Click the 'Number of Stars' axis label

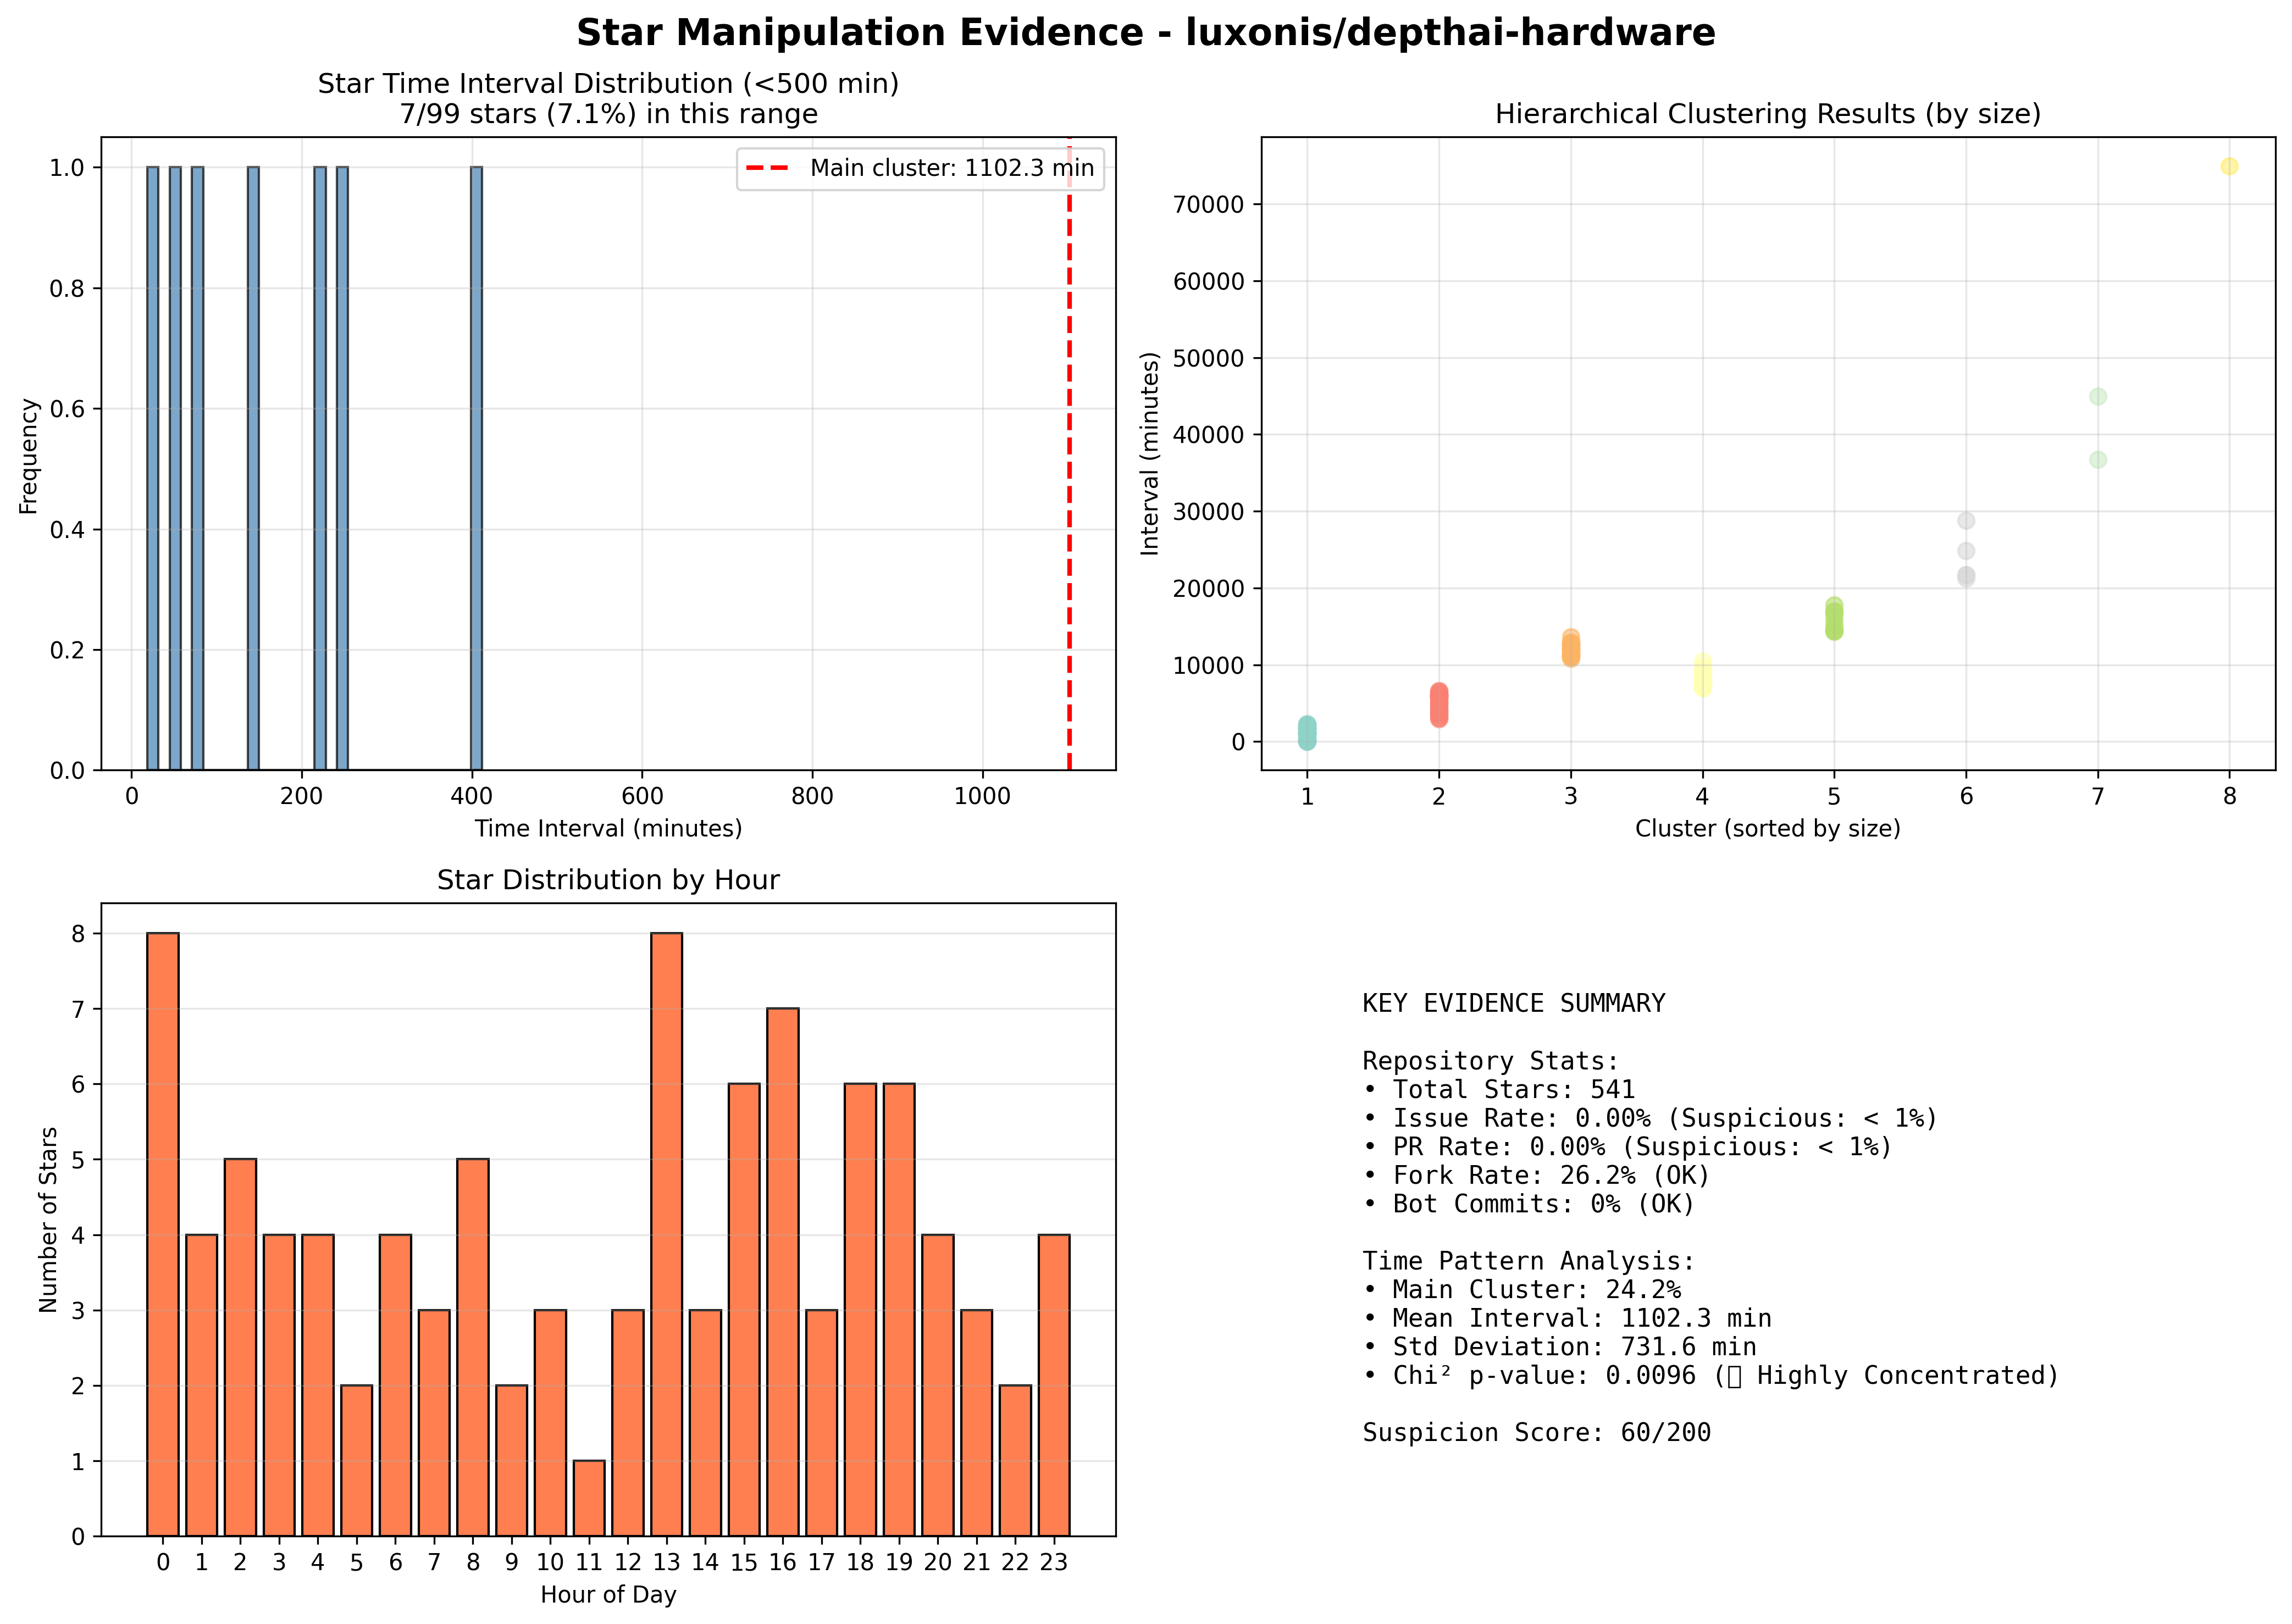(x=48, y=1219)
